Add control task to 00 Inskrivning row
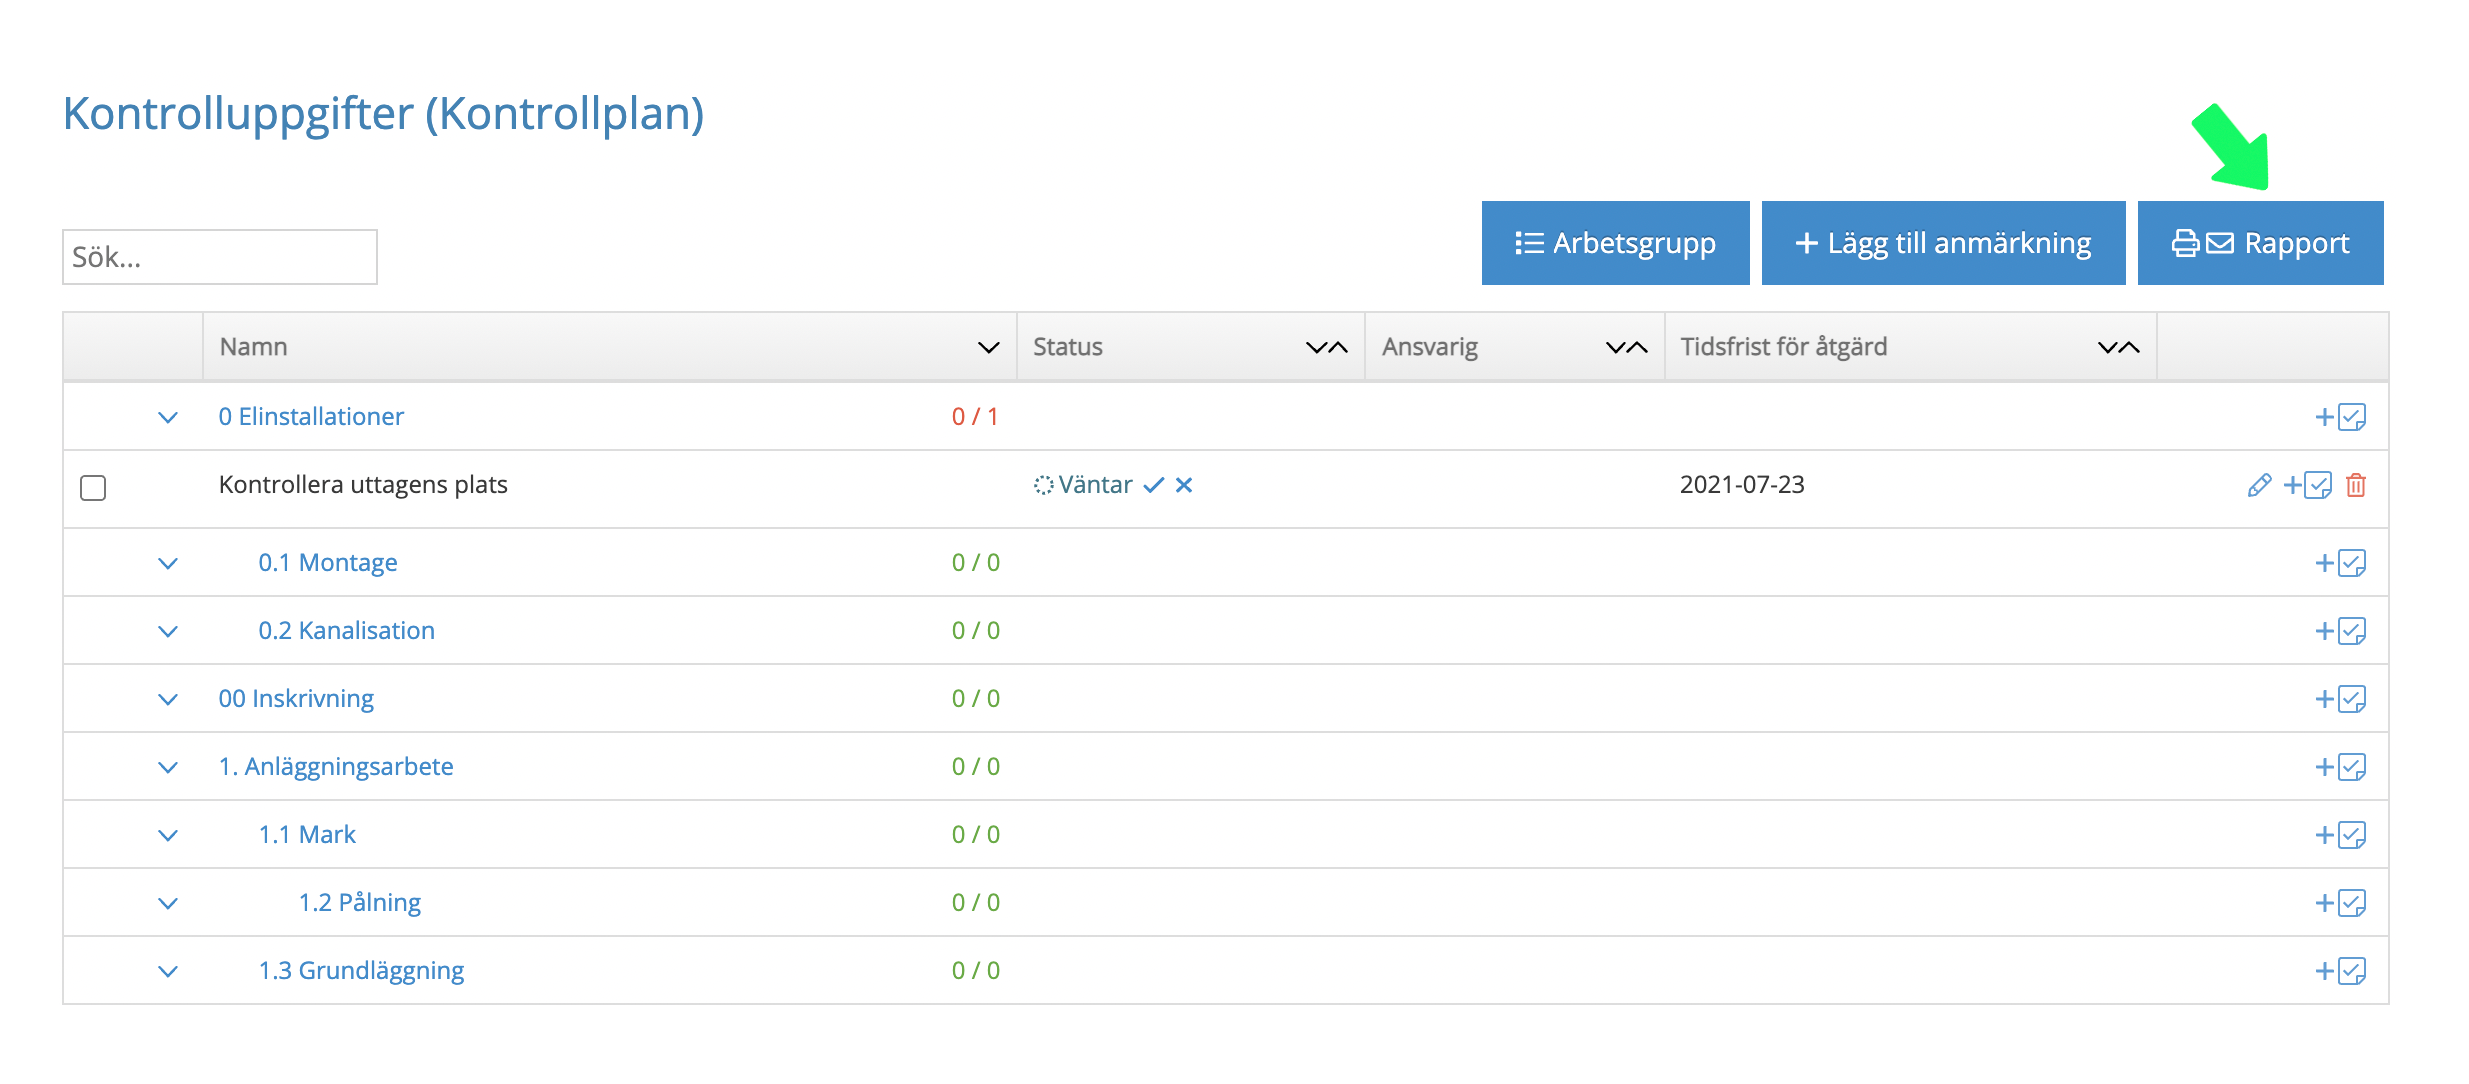Screen dimensions: 2469x1084 (x=2340, y=699)
